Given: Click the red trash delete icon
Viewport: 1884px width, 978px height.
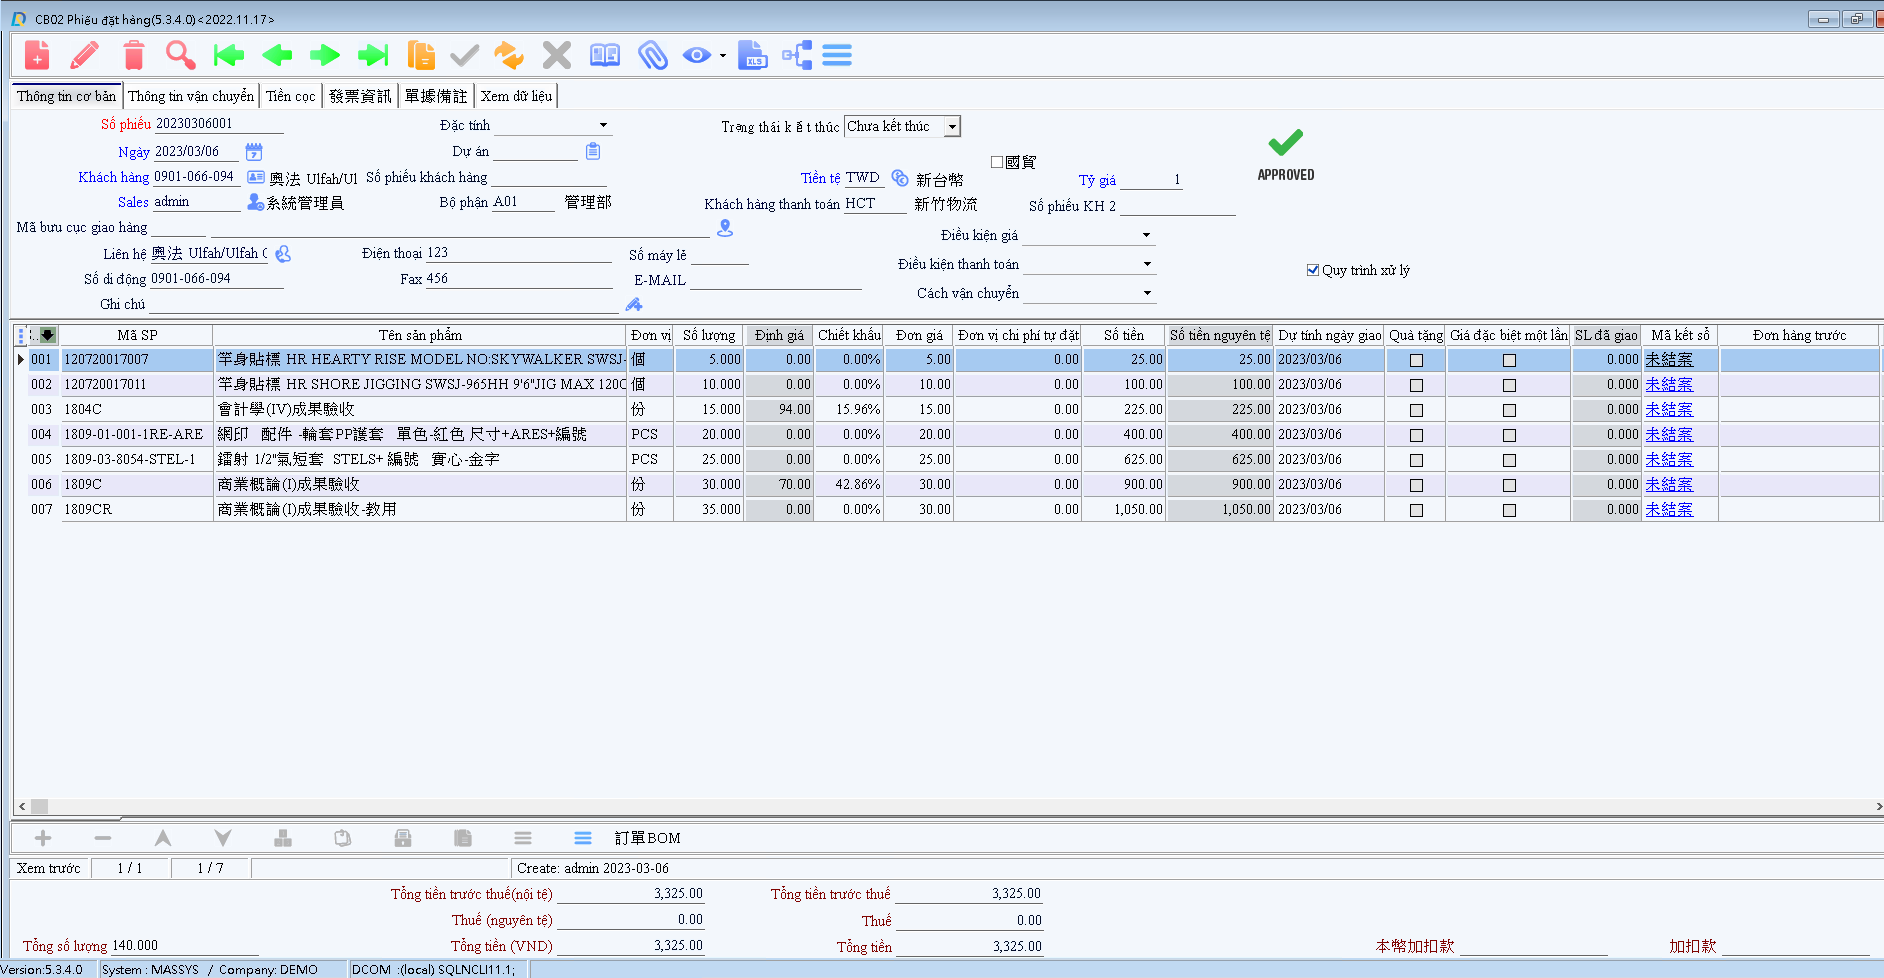Looking at the screenshot, I should coord(133,55).
